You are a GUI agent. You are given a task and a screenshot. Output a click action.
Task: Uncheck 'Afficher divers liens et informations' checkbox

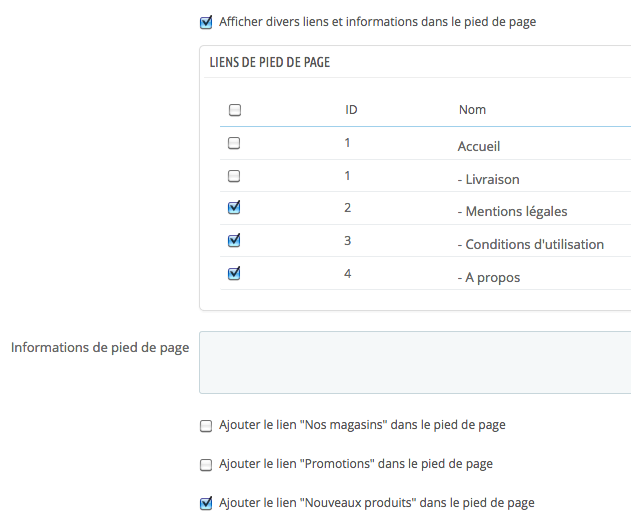pos(206,23)
